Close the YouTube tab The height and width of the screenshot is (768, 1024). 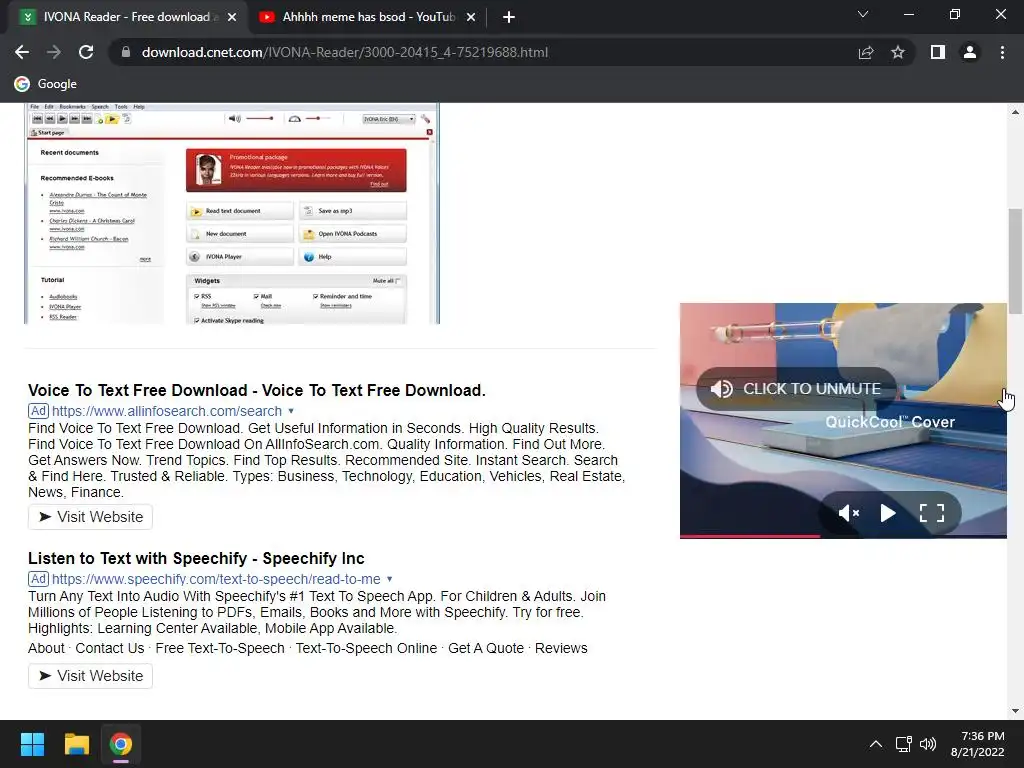pos(471,17)
